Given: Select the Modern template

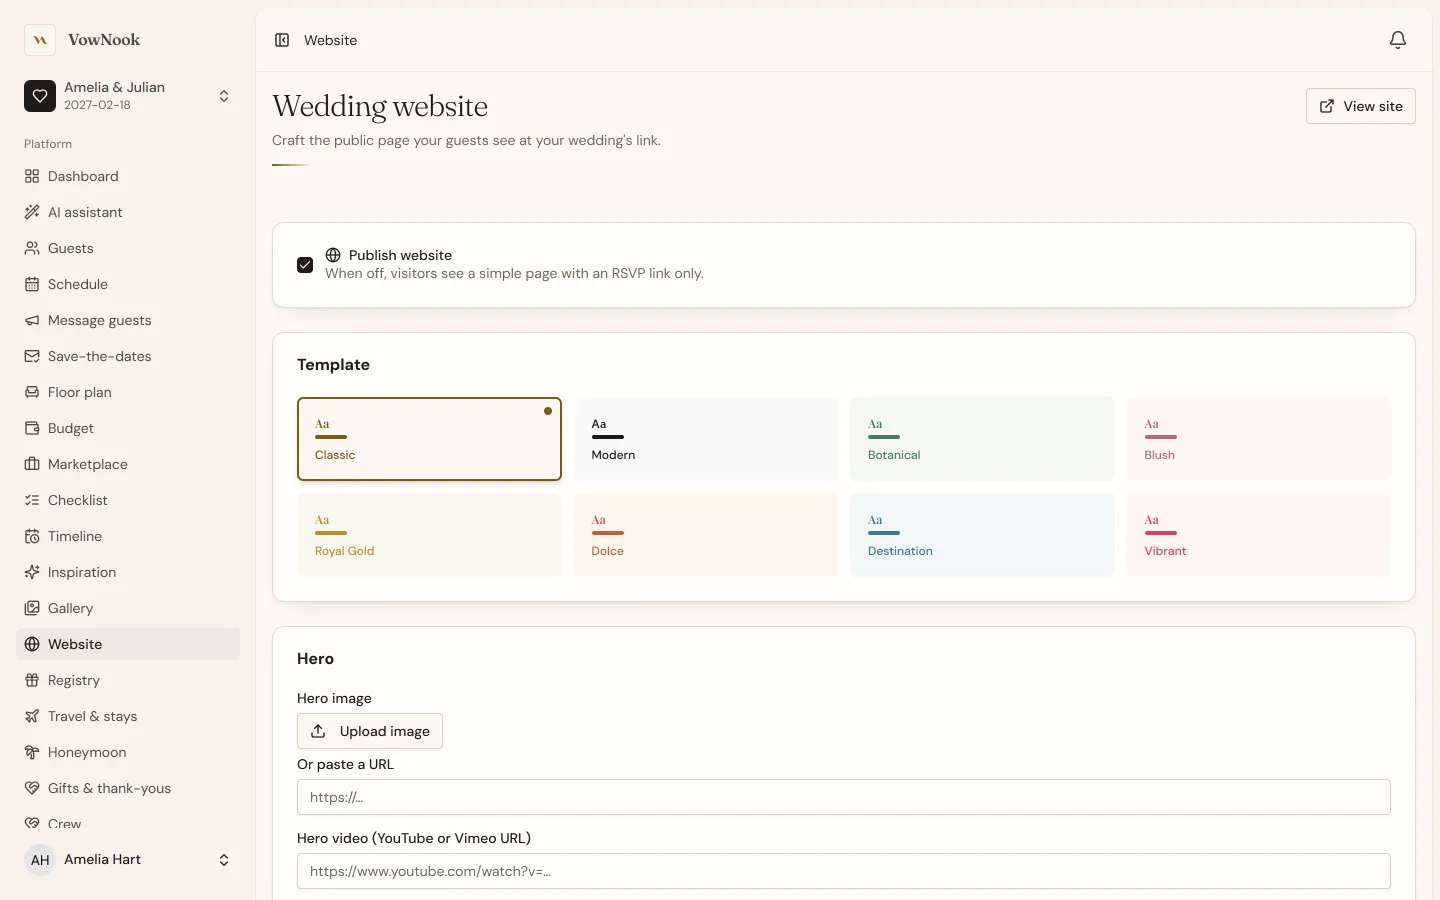Looking at the screenshot, I should [706, 439].
